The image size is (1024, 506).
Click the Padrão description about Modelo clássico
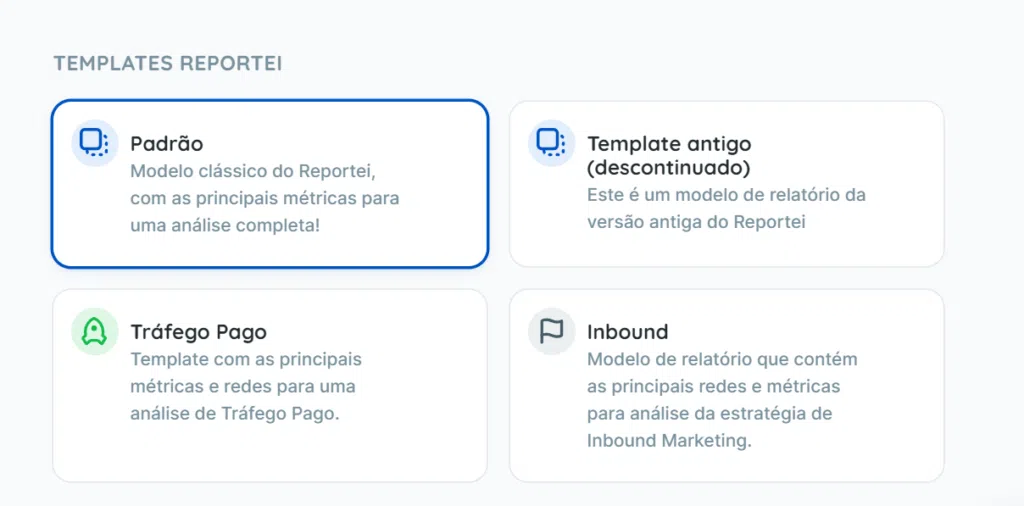264,198
